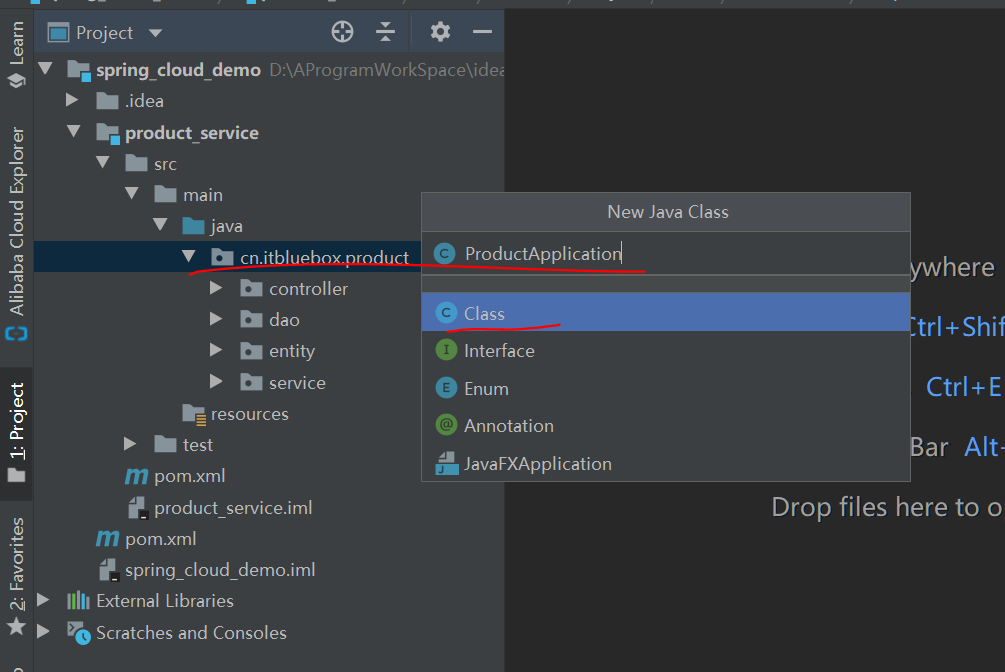The image size is (1005, 672).
Task: Choose Enum from the class type list
Action: pos(486,388)
